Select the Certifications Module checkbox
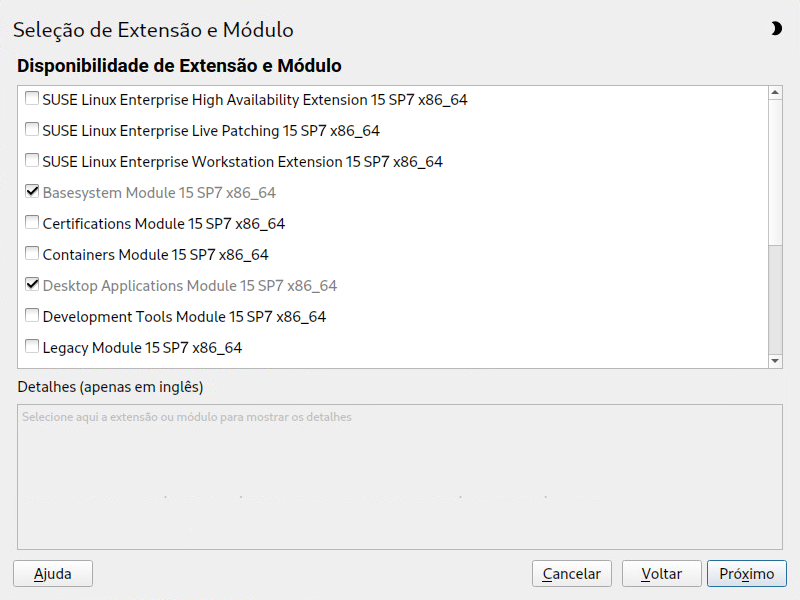 click(x=32, y=223)
